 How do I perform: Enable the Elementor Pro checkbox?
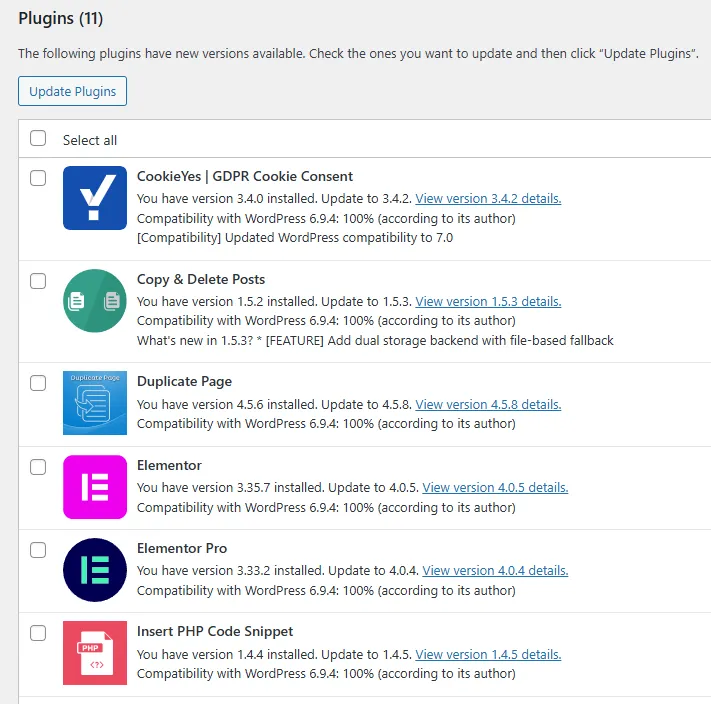38,550
